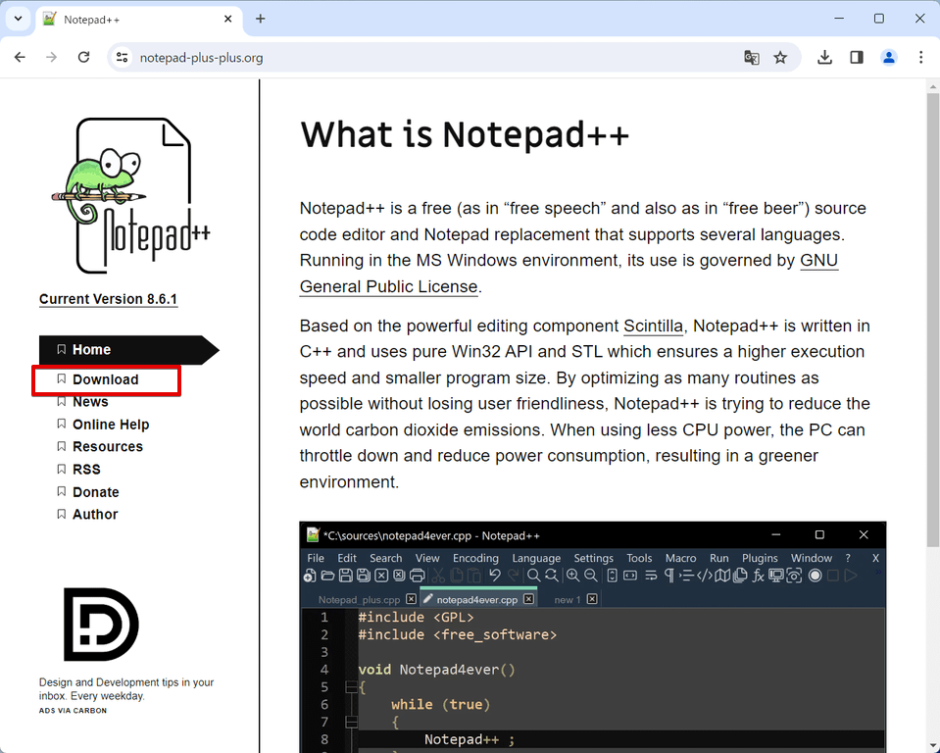Click the bookmark icon beside RSS
Image resolution: width=940 pixels, height=753 pixels.
61,469
